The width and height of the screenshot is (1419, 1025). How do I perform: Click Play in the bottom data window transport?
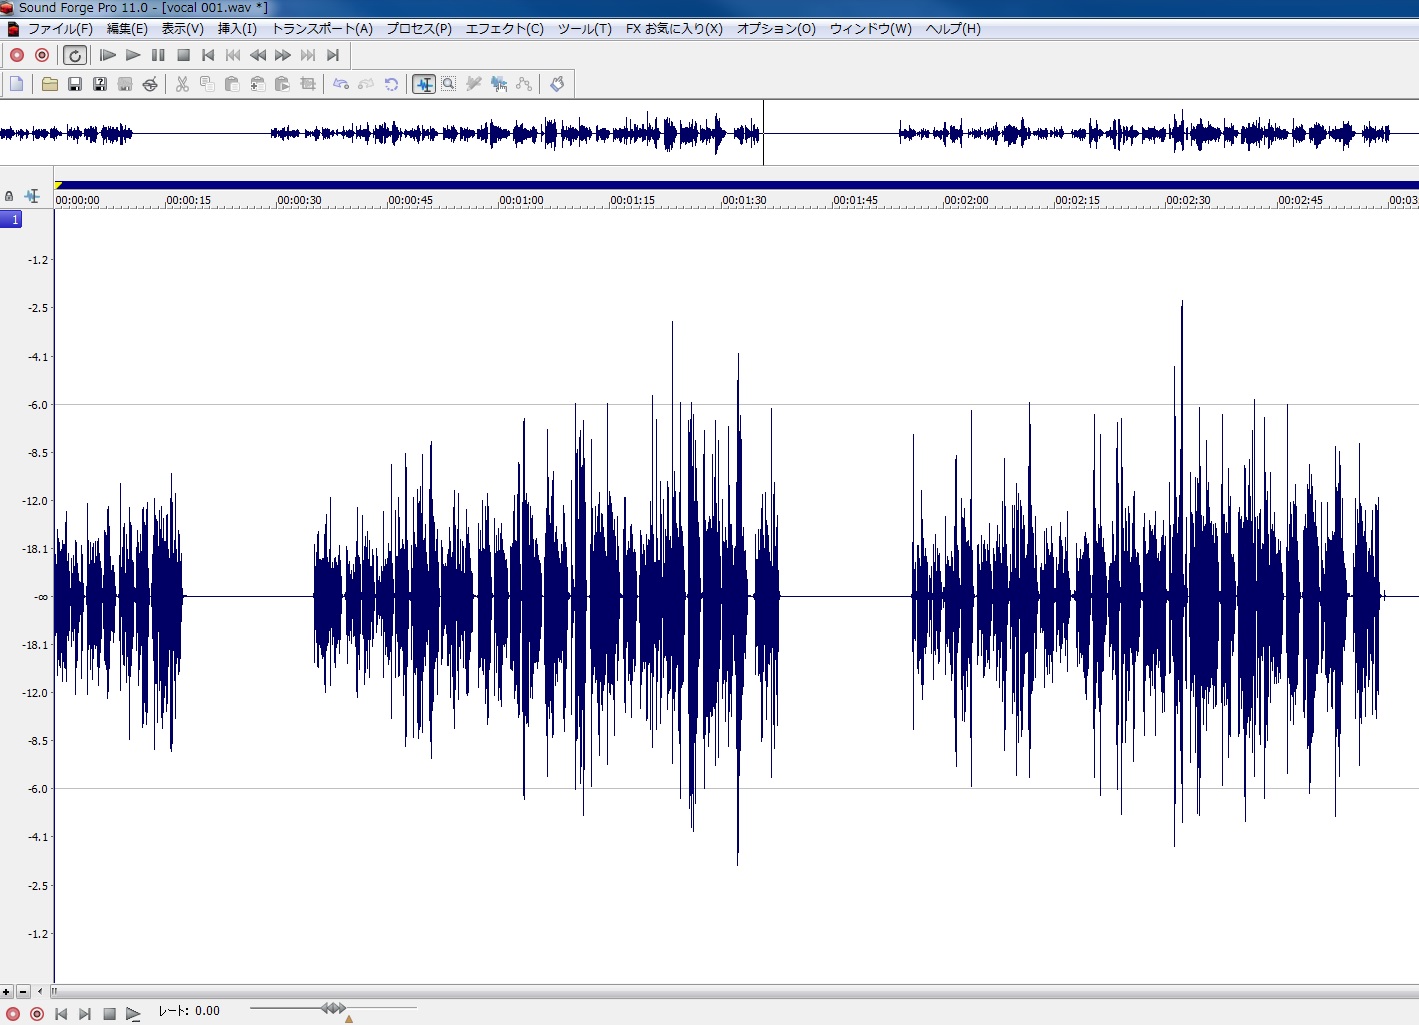click(133, 1014)
